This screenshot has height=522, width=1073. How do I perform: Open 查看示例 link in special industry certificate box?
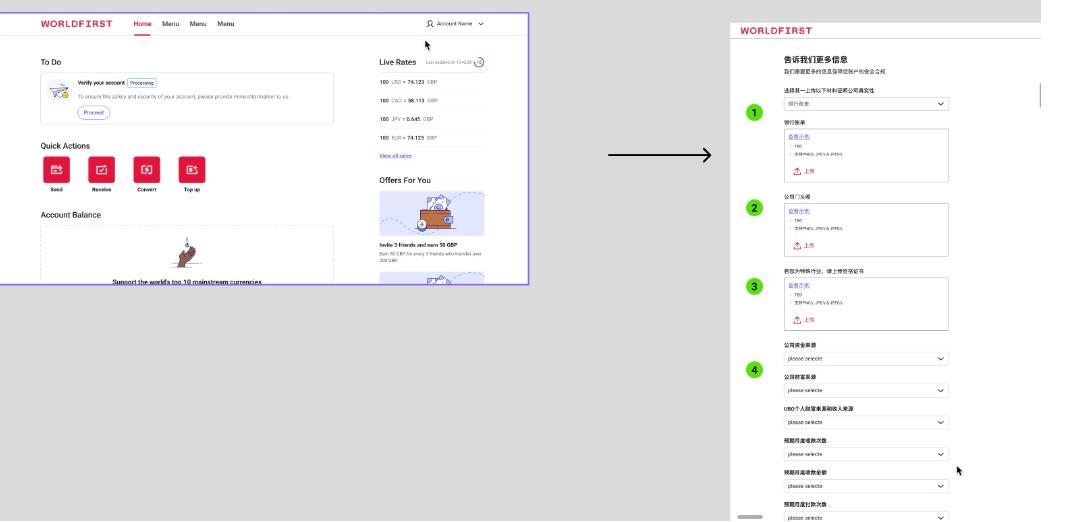coord(799,285)
